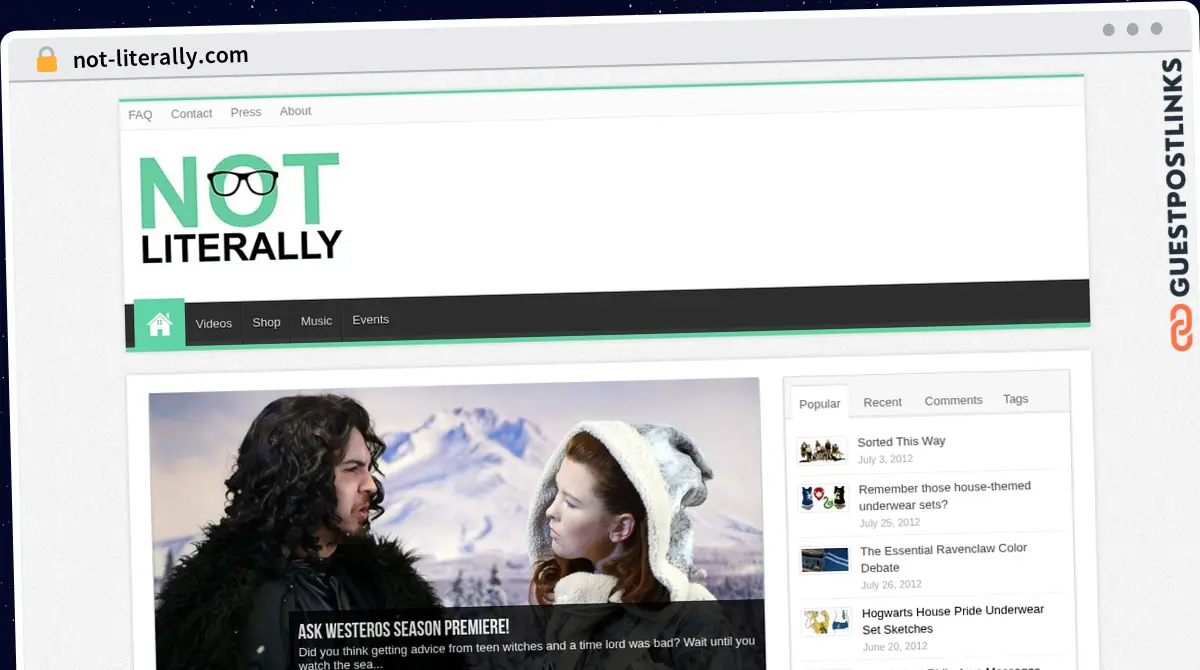
Task: Click the house-themed underwear set thumbnail
Action: [x=822, y=497]
